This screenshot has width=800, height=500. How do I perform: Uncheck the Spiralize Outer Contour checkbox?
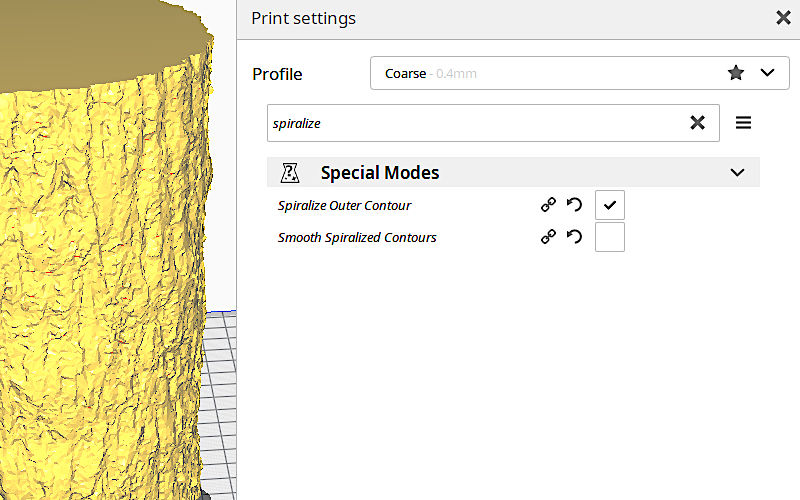pyautogui.click(x=610, y=205)
